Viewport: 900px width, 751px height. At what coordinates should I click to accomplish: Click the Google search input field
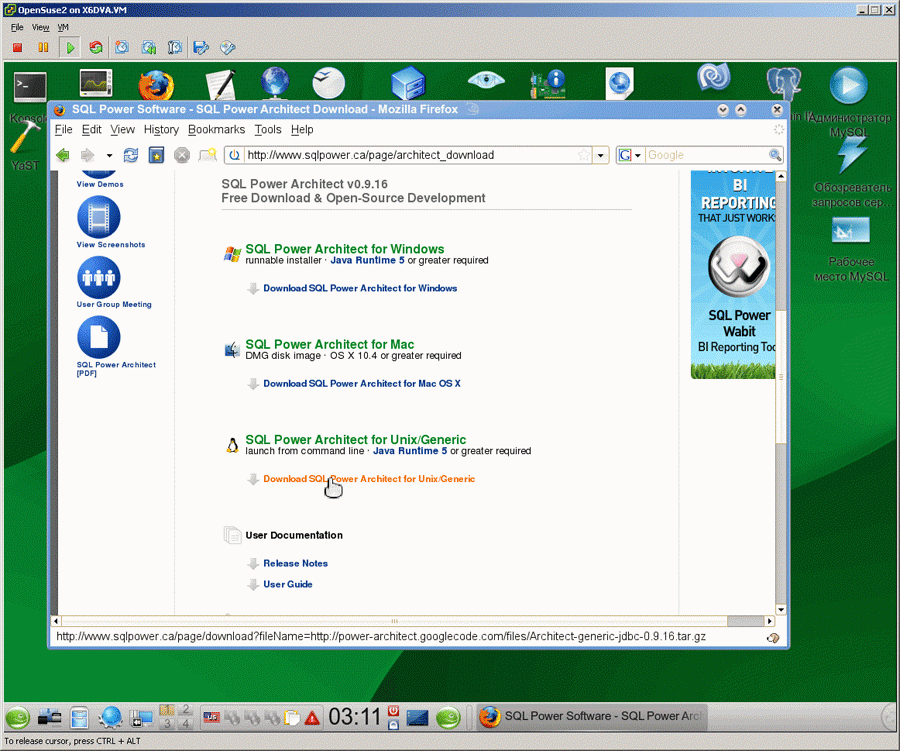click(x=707, y=155)
